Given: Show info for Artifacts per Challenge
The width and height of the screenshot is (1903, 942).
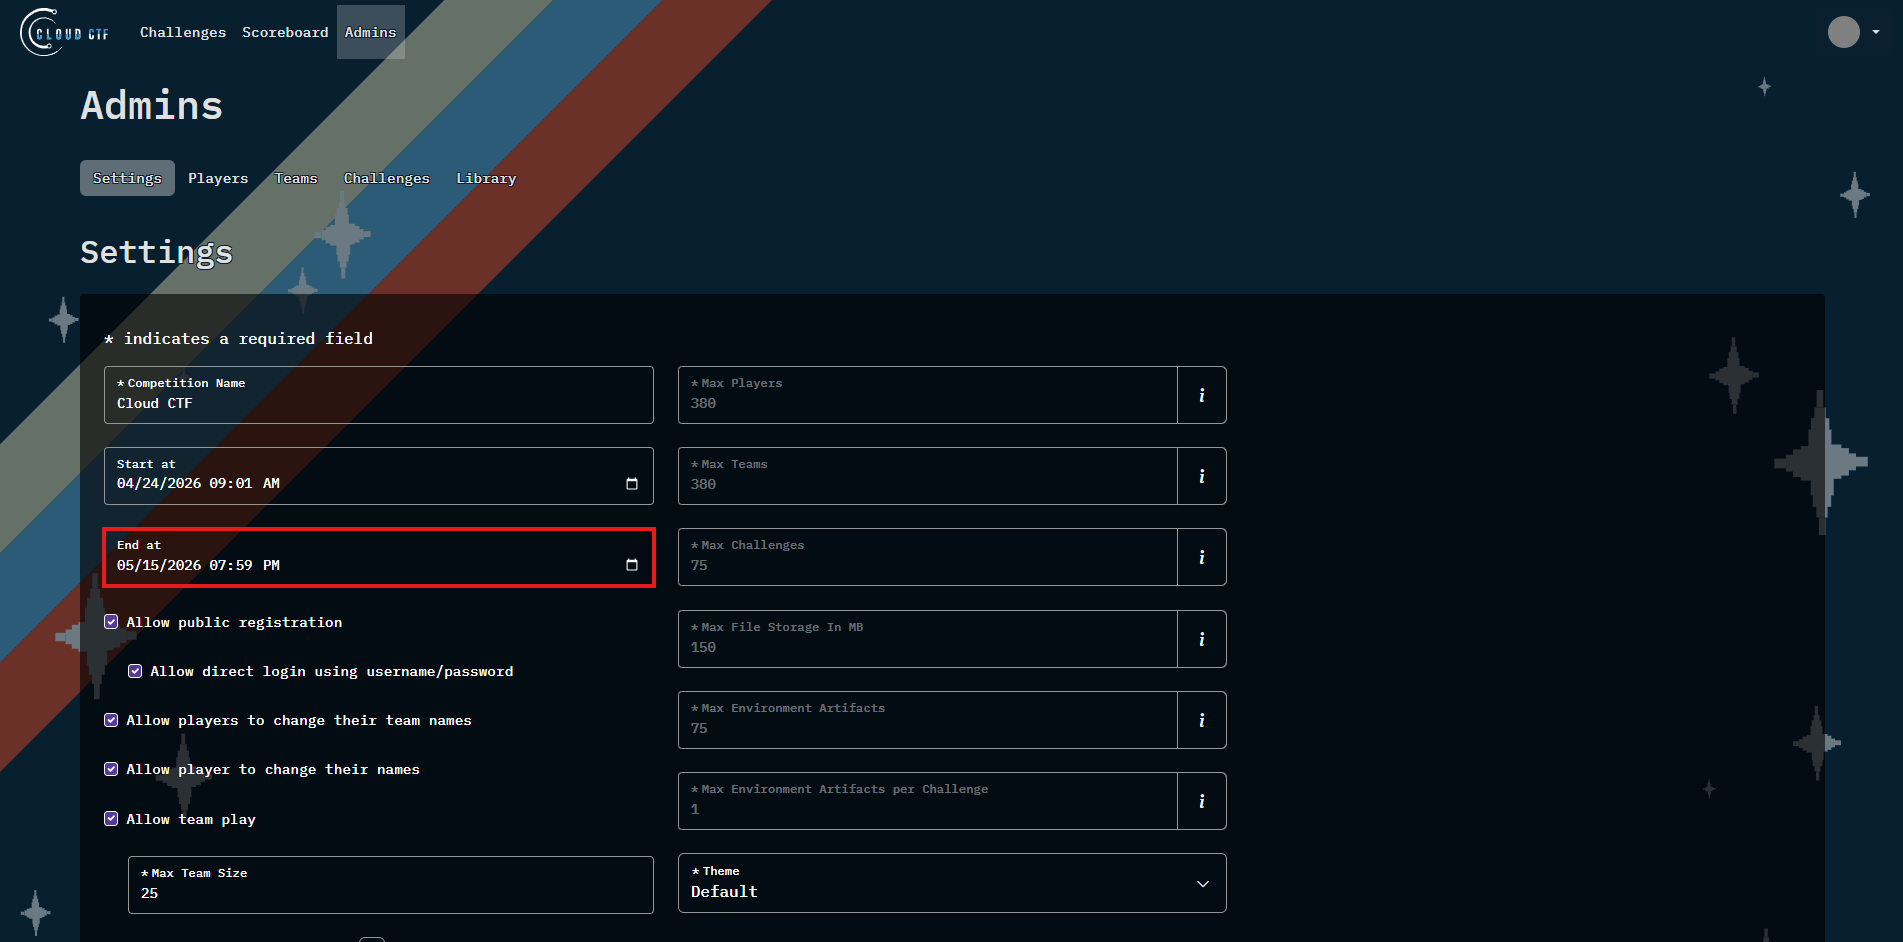Looking at the screenshot, I should coord(1202,801).
